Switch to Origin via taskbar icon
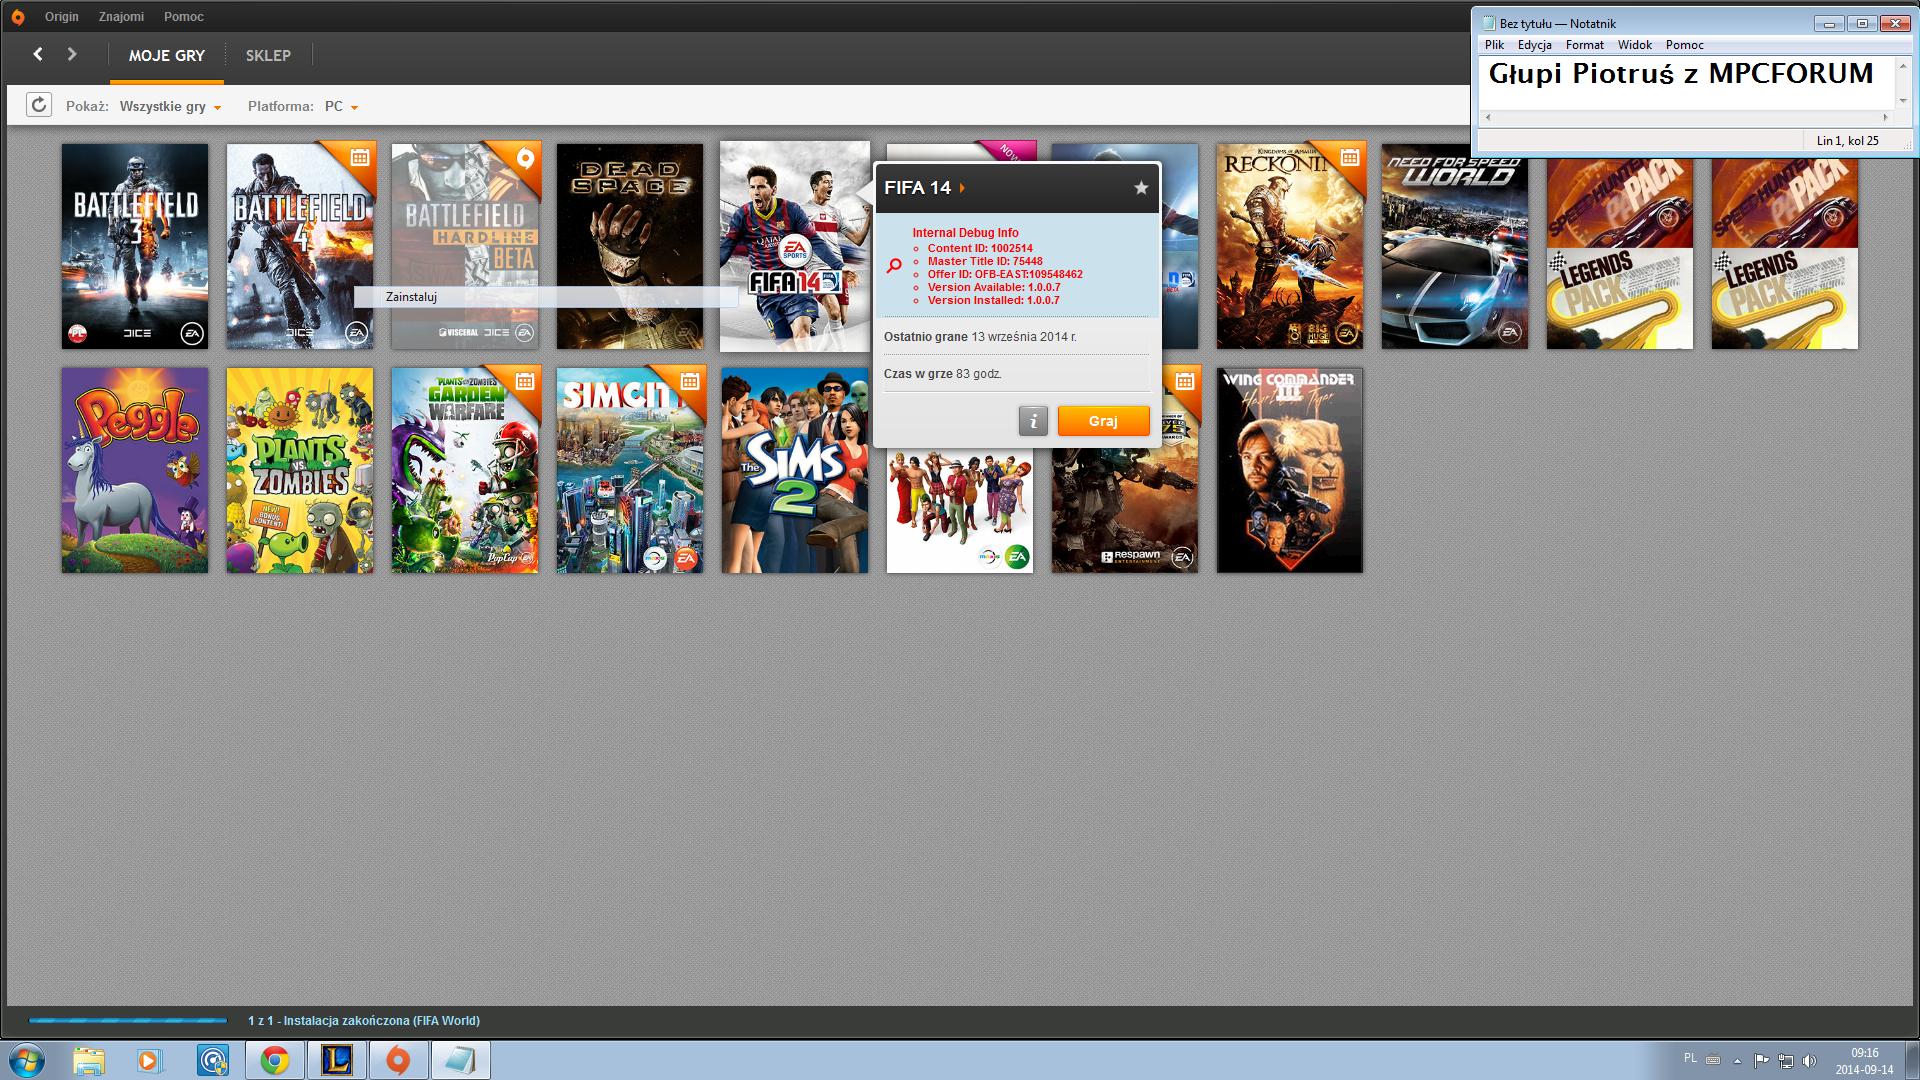This screenshot has width=1920, height=1080. click(398, 1060)
